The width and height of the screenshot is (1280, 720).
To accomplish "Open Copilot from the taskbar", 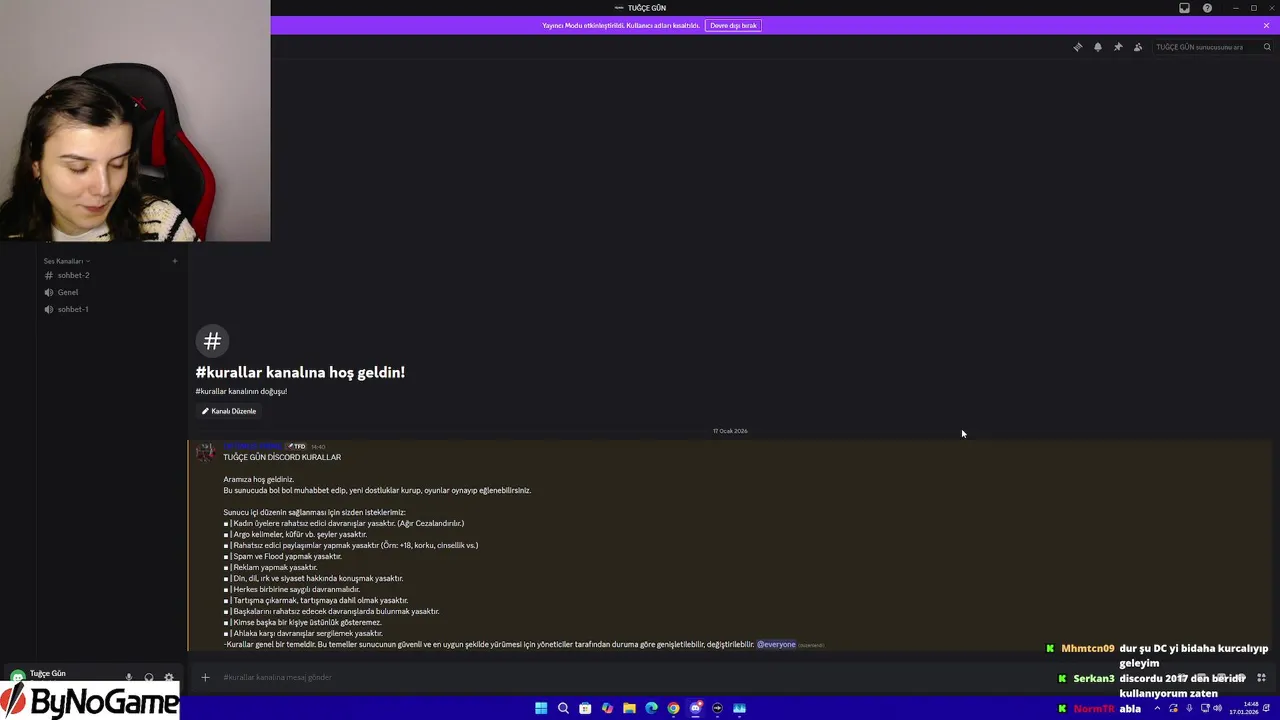I will [x=607, y=708].
